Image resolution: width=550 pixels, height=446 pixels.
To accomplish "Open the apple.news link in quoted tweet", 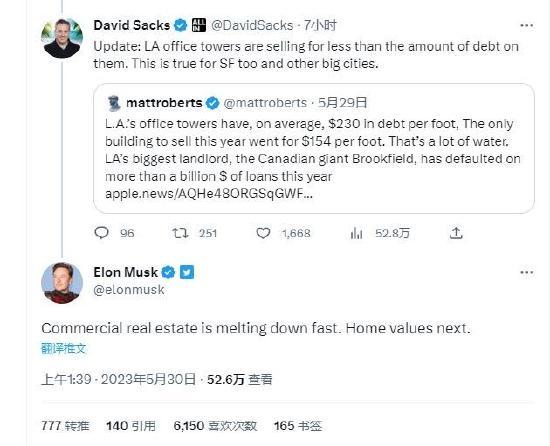I will click(x=209, y=194).
